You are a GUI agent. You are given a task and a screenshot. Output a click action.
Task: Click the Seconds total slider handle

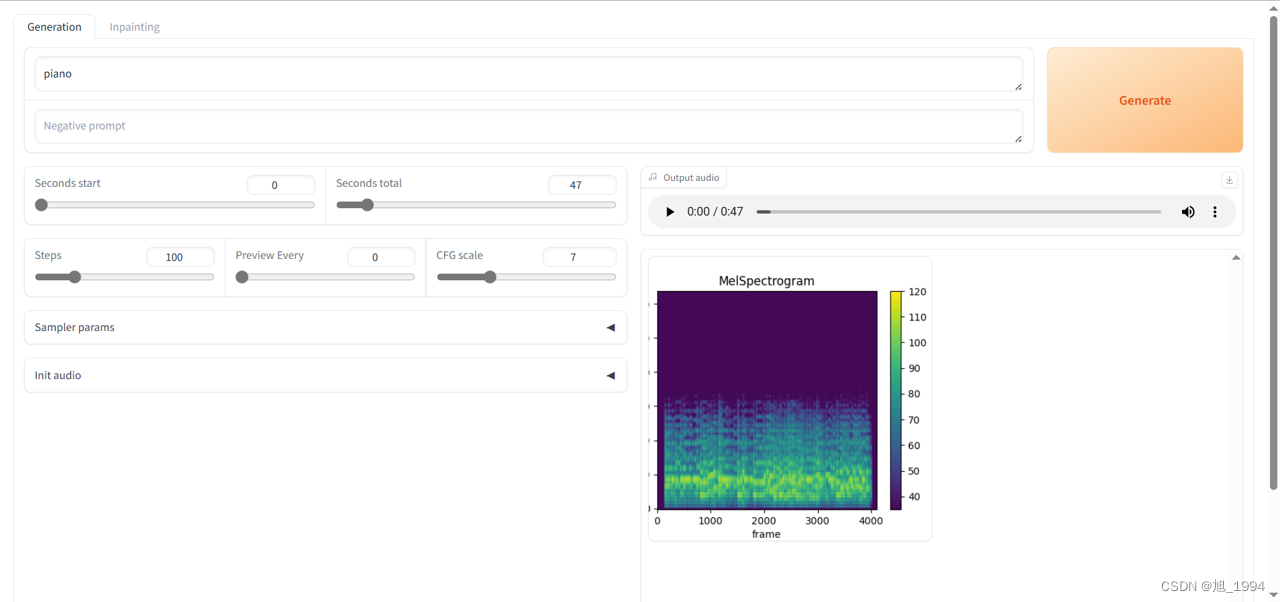click(367, 204)
